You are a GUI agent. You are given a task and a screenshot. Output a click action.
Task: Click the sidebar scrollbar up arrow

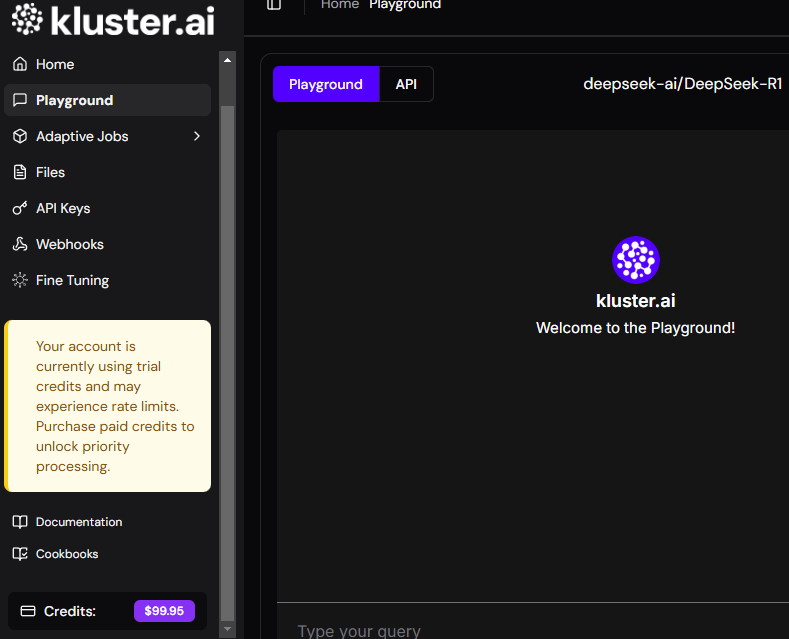point(227,60)
